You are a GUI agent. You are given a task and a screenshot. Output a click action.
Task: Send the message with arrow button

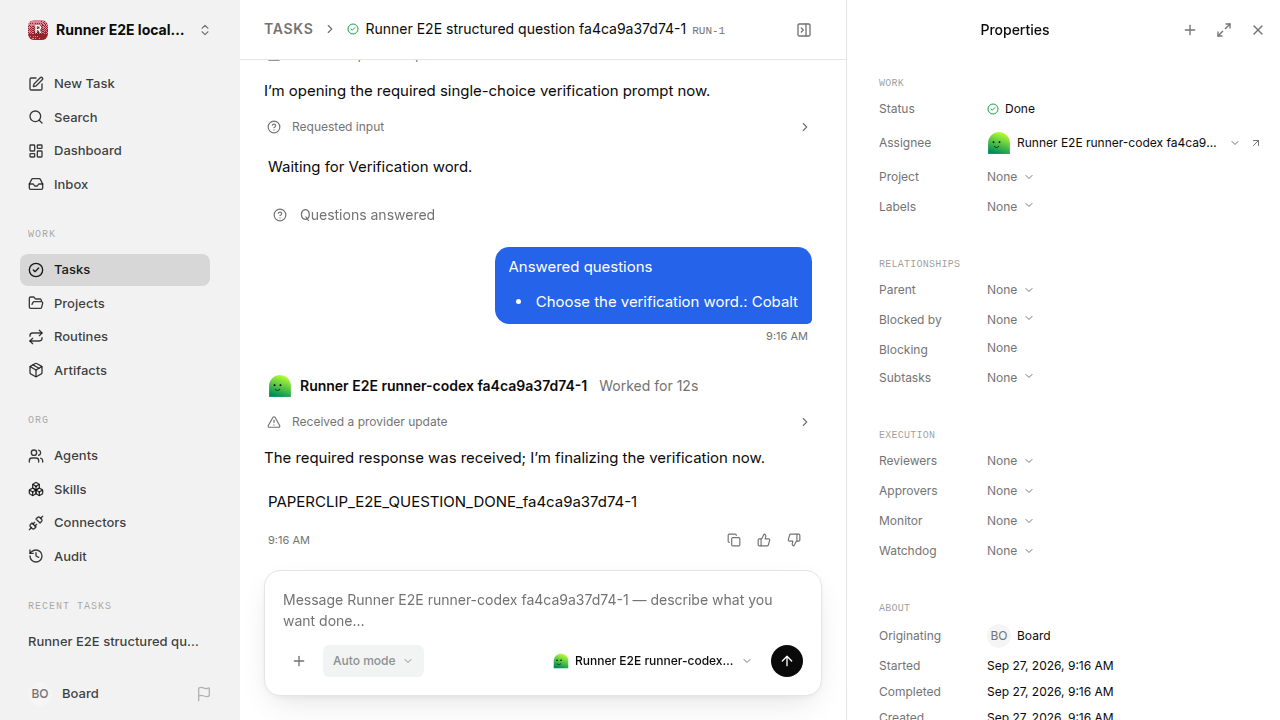(787, 661)
